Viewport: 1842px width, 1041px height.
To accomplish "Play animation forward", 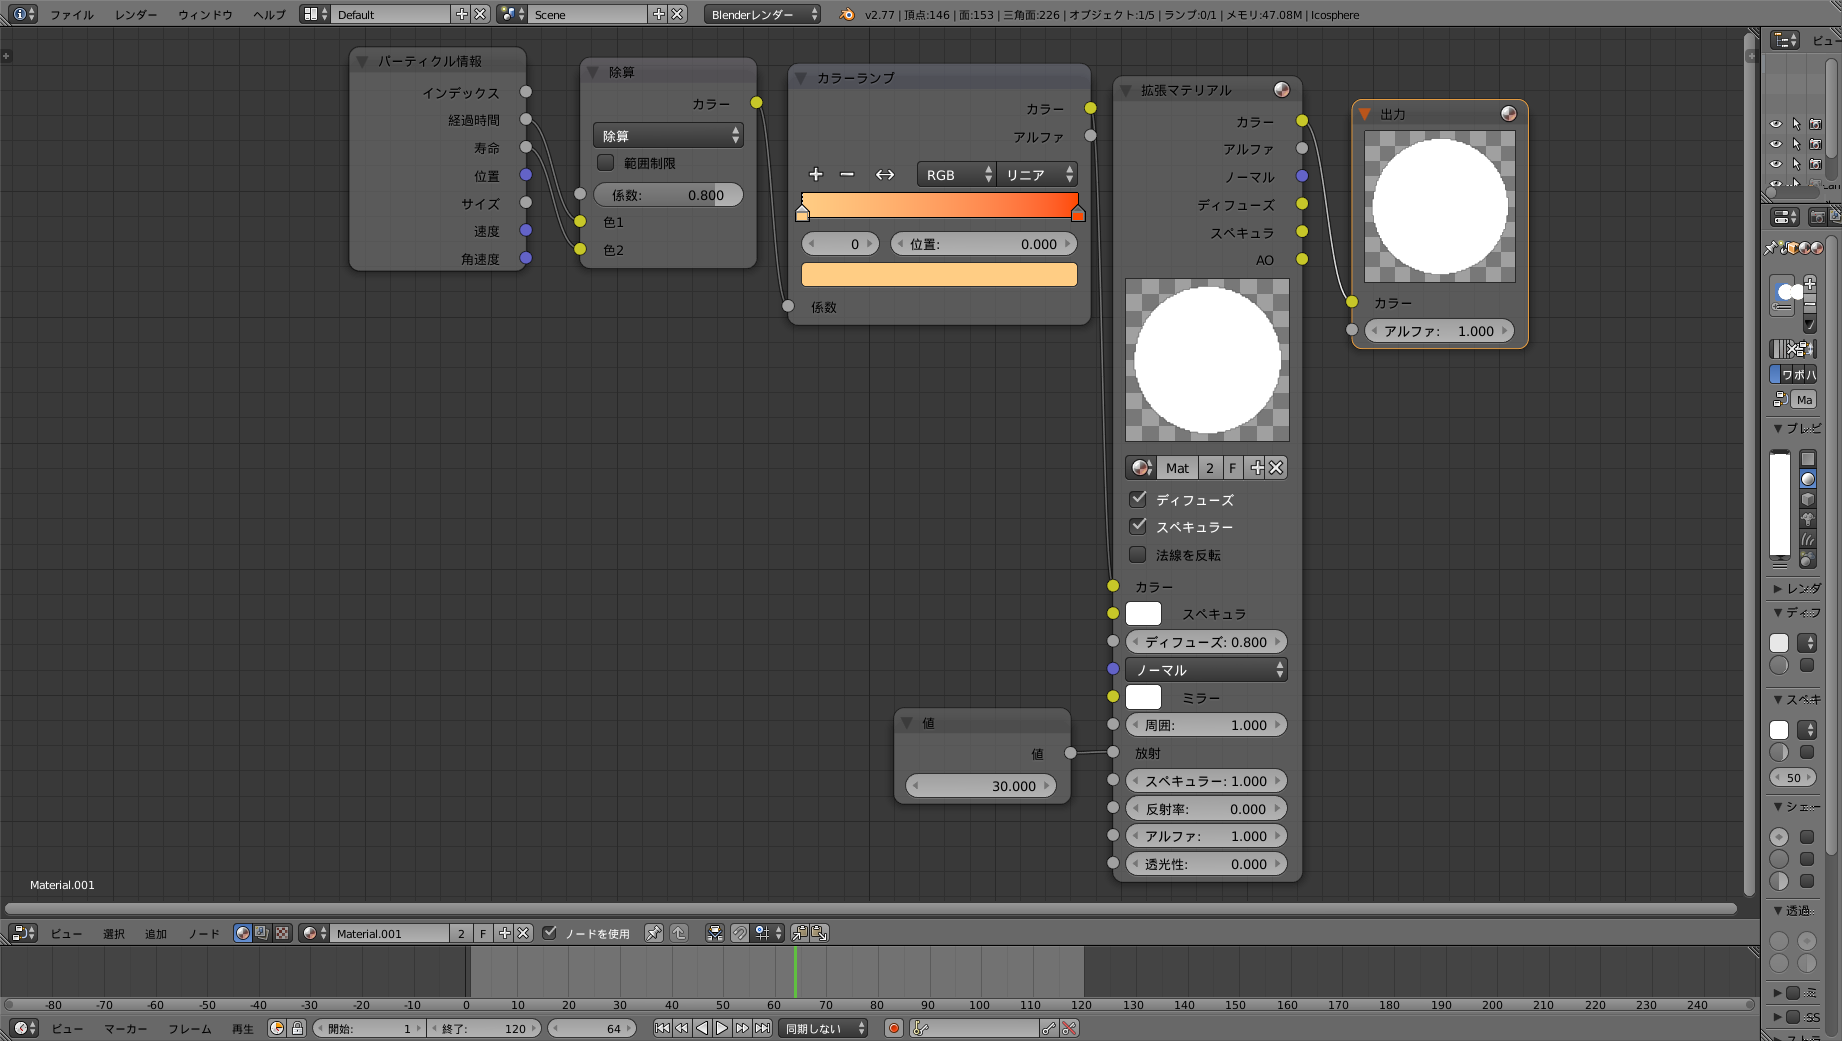I will pyautogui.click(x=722, y=1028).
